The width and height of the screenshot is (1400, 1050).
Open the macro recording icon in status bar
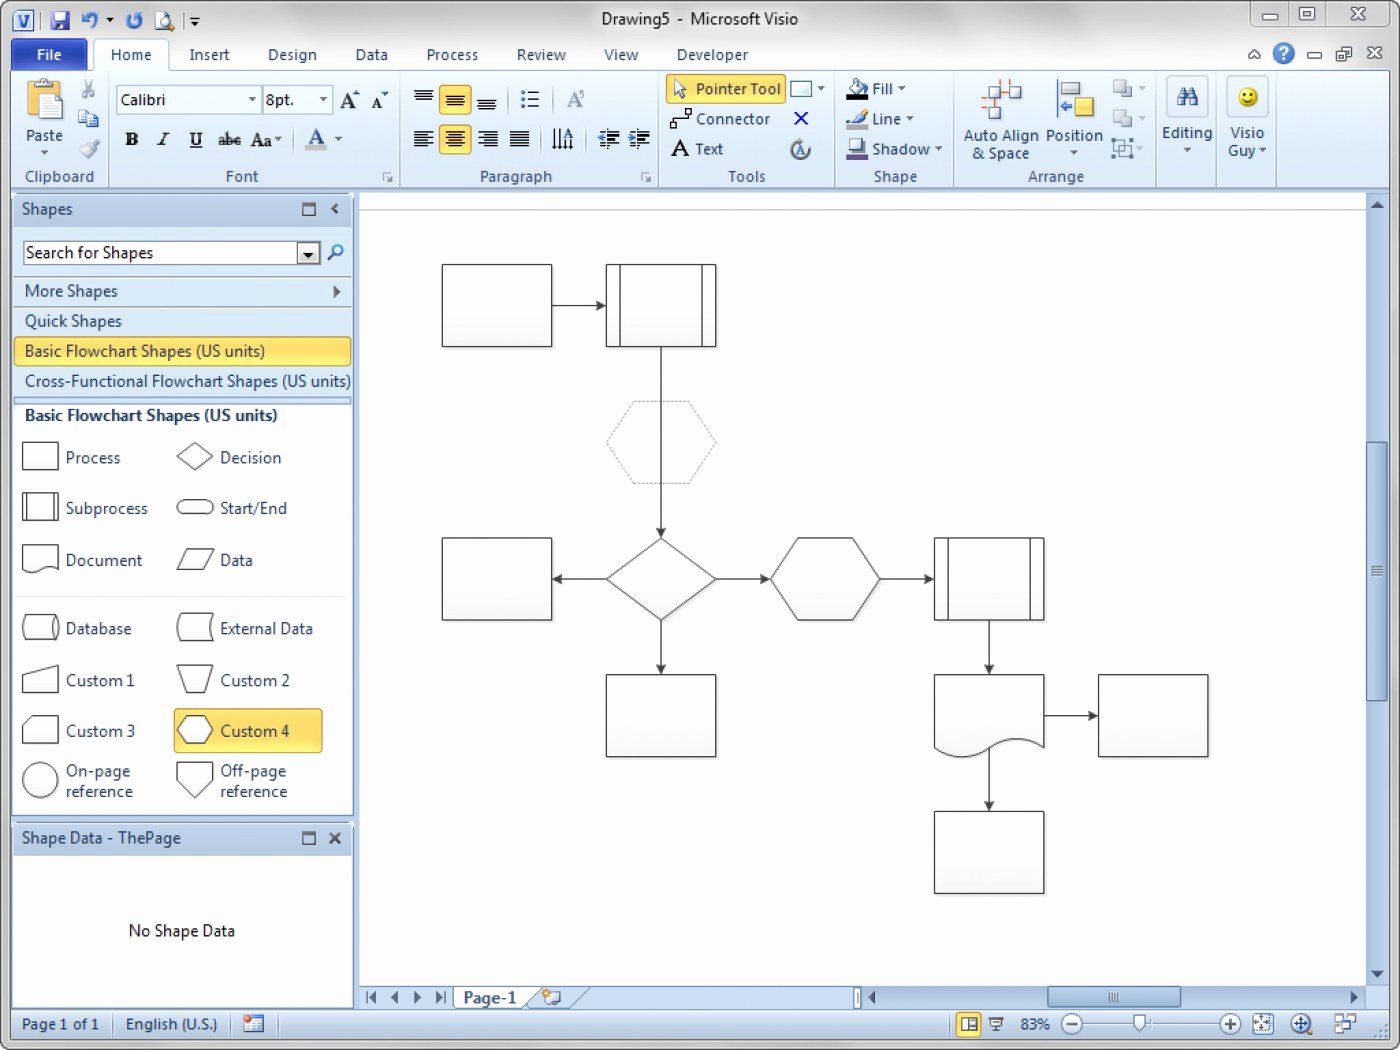point(254,1024)
